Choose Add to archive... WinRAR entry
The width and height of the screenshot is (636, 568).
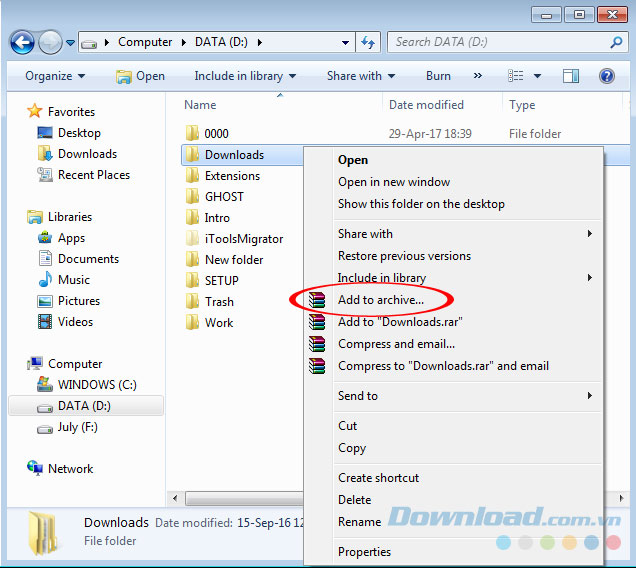453,300
